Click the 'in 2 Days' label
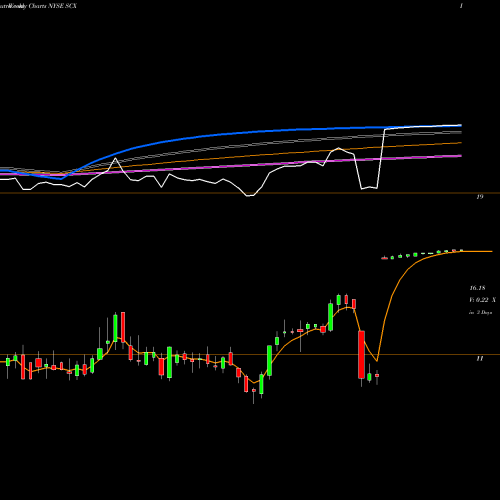This screenshot has height=500, width=500. [480, 312]
